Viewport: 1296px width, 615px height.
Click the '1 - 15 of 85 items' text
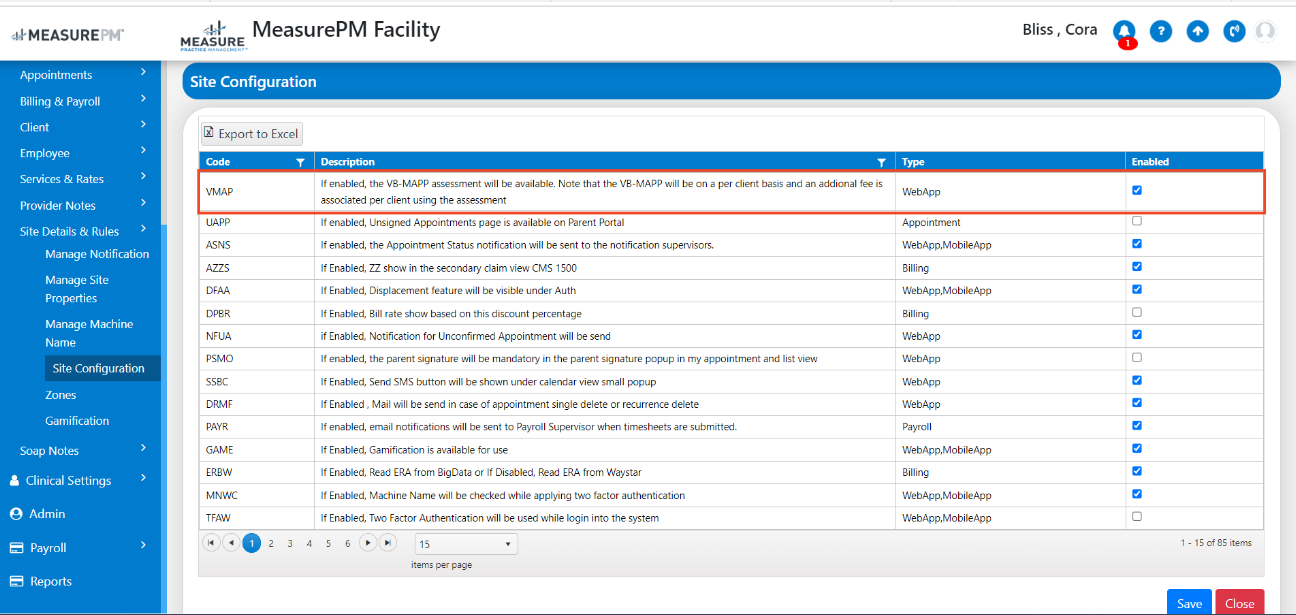(1216, 543)
